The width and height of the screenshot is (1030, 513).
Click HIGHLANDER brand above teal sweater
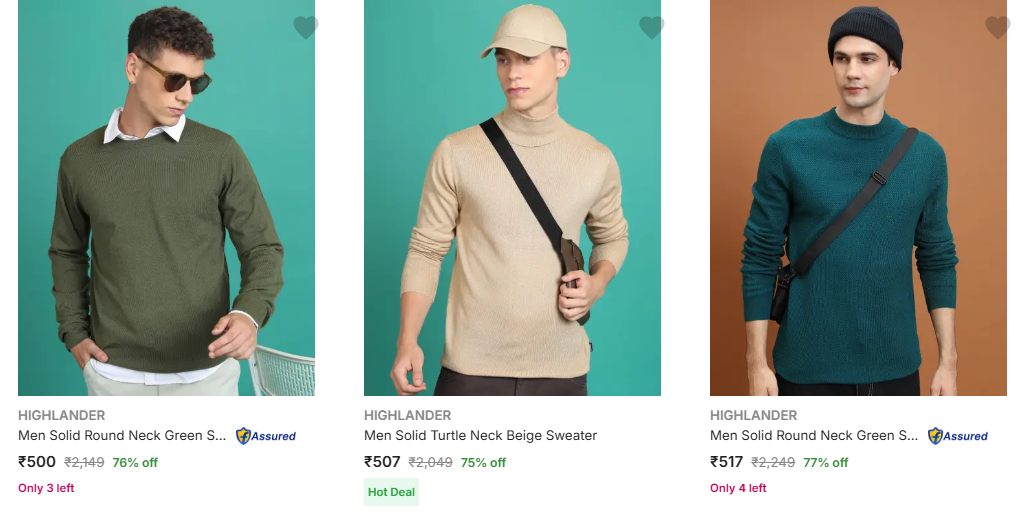tap(753, 415)
